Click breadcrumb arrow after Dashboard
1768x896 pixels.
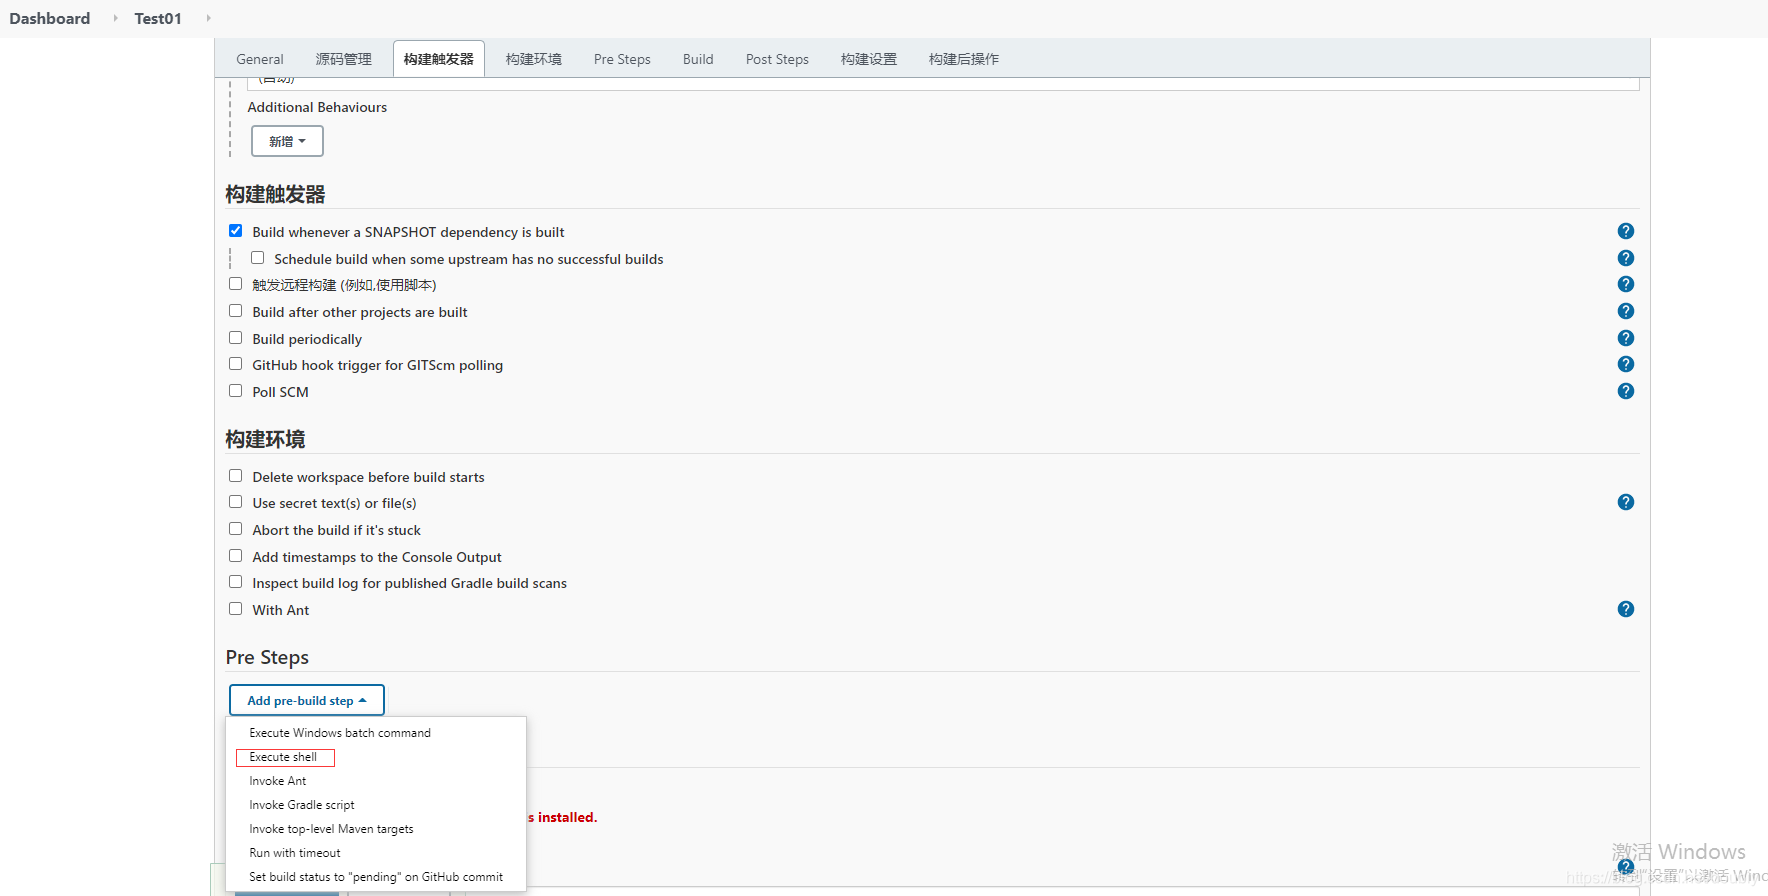[x=116, y=18]
